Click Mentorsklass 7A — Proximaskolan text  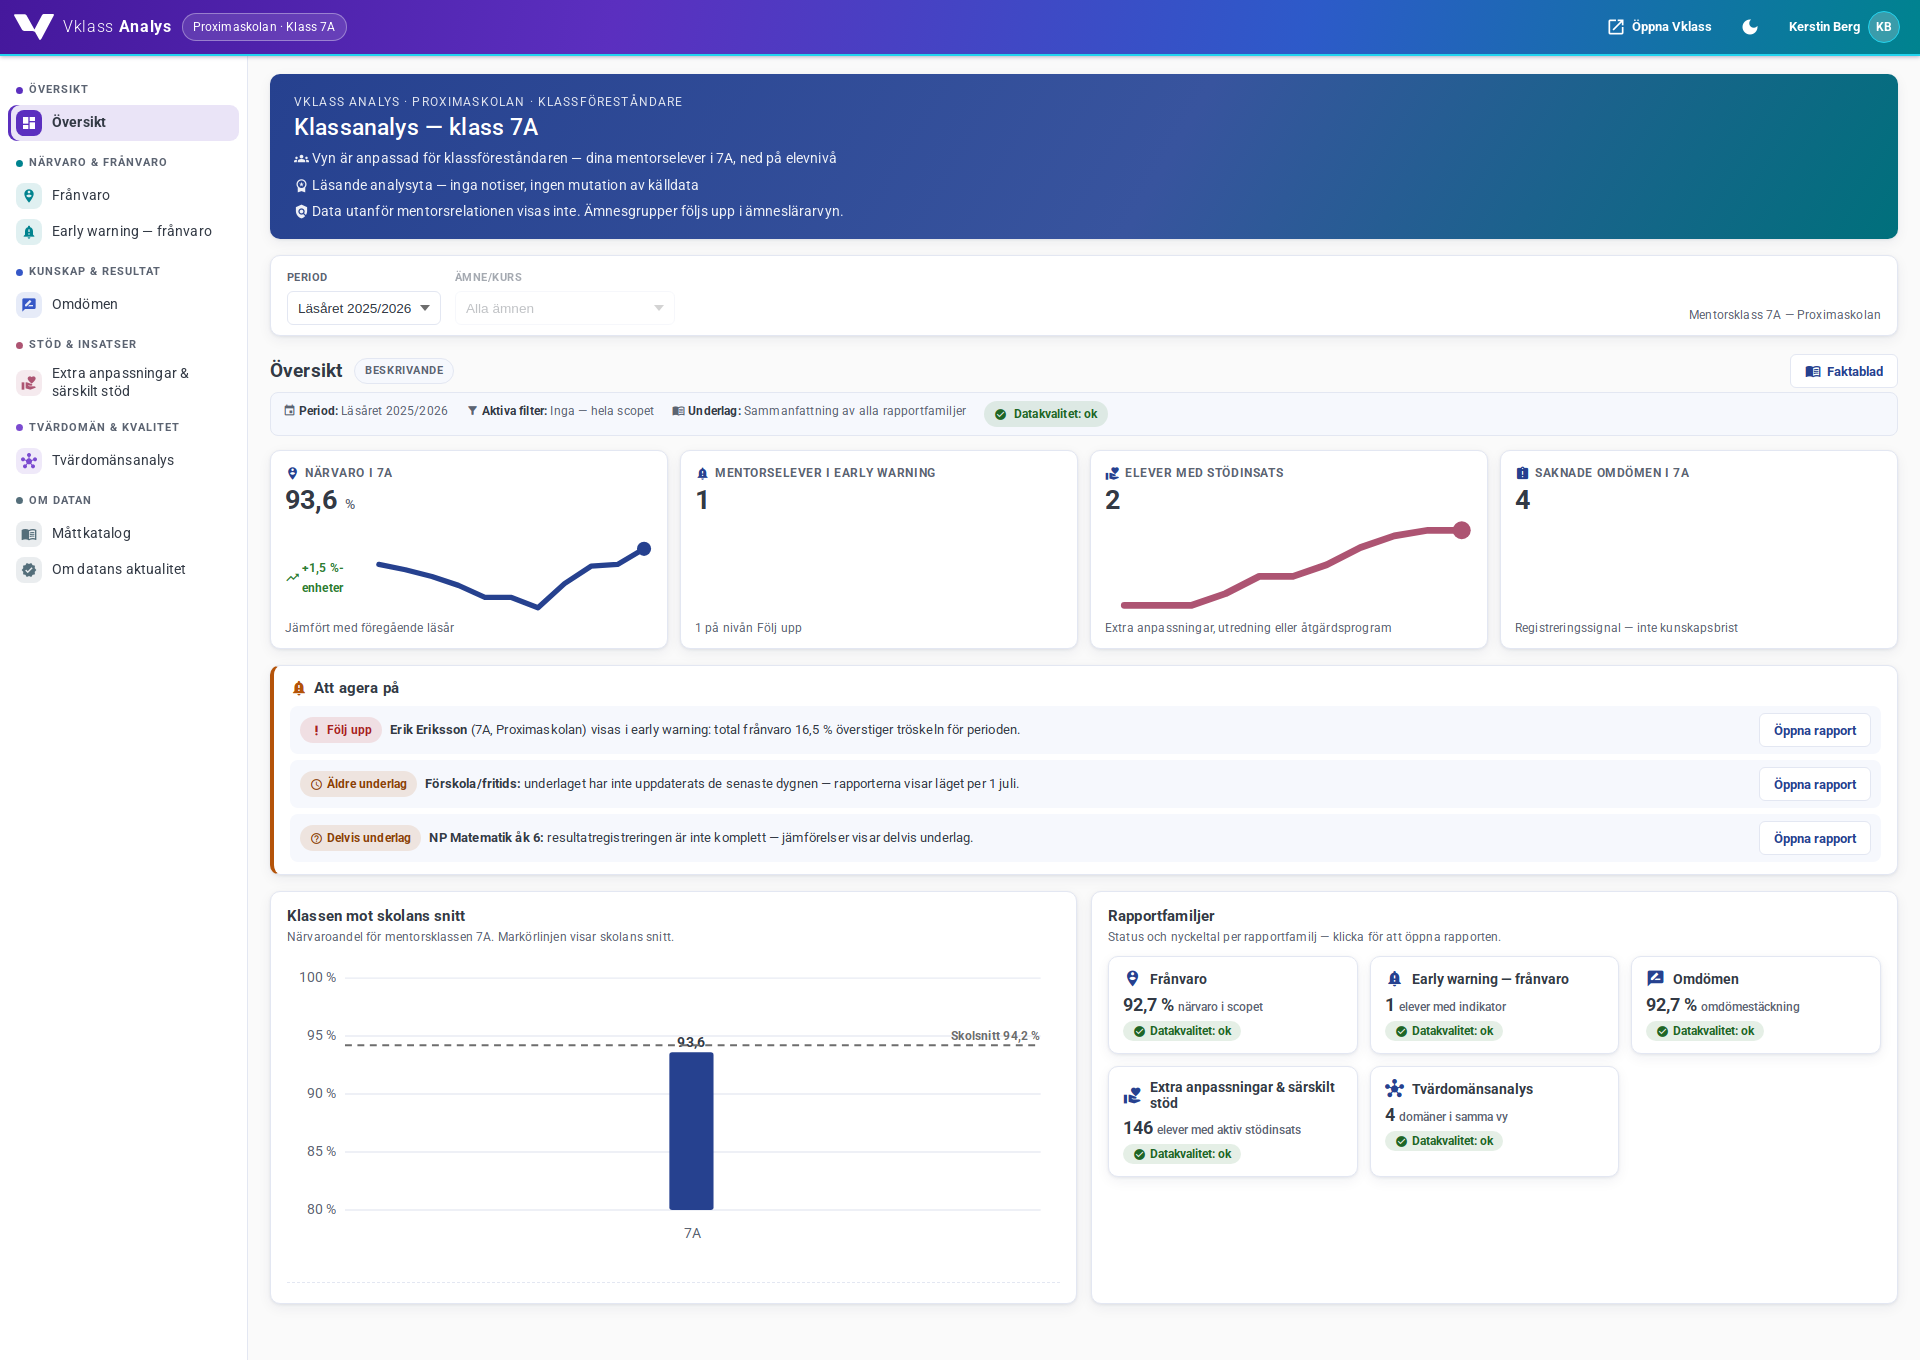(1784, 315)
